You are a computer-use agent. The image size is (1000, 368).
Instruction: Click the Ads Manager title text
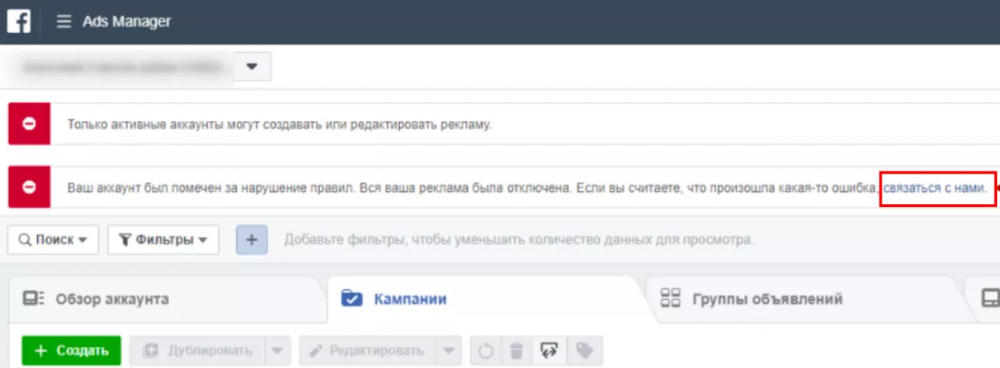click(x=126, y=22)
